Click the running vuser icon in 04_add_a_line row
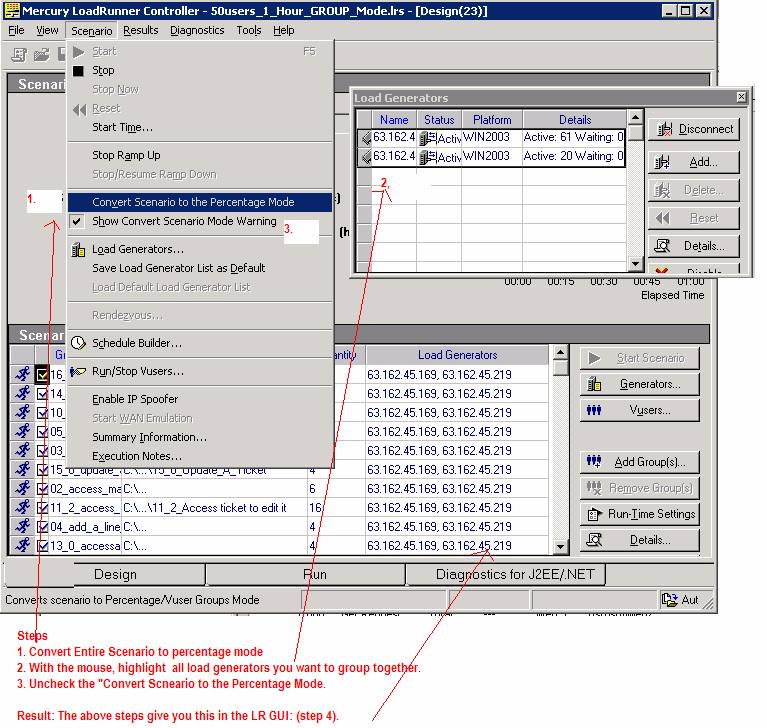Image resolution: width=767 pixels, height=728 pixels. 23,526
